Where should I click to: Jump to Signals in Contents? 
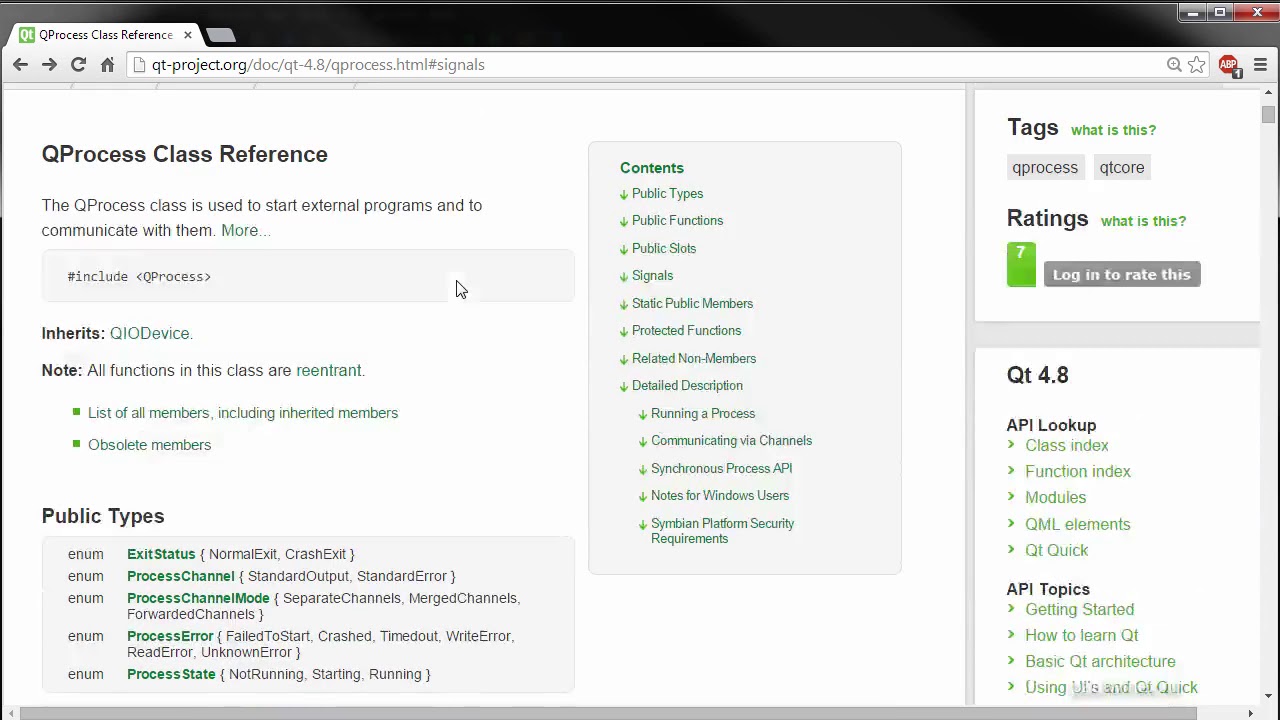652,276
